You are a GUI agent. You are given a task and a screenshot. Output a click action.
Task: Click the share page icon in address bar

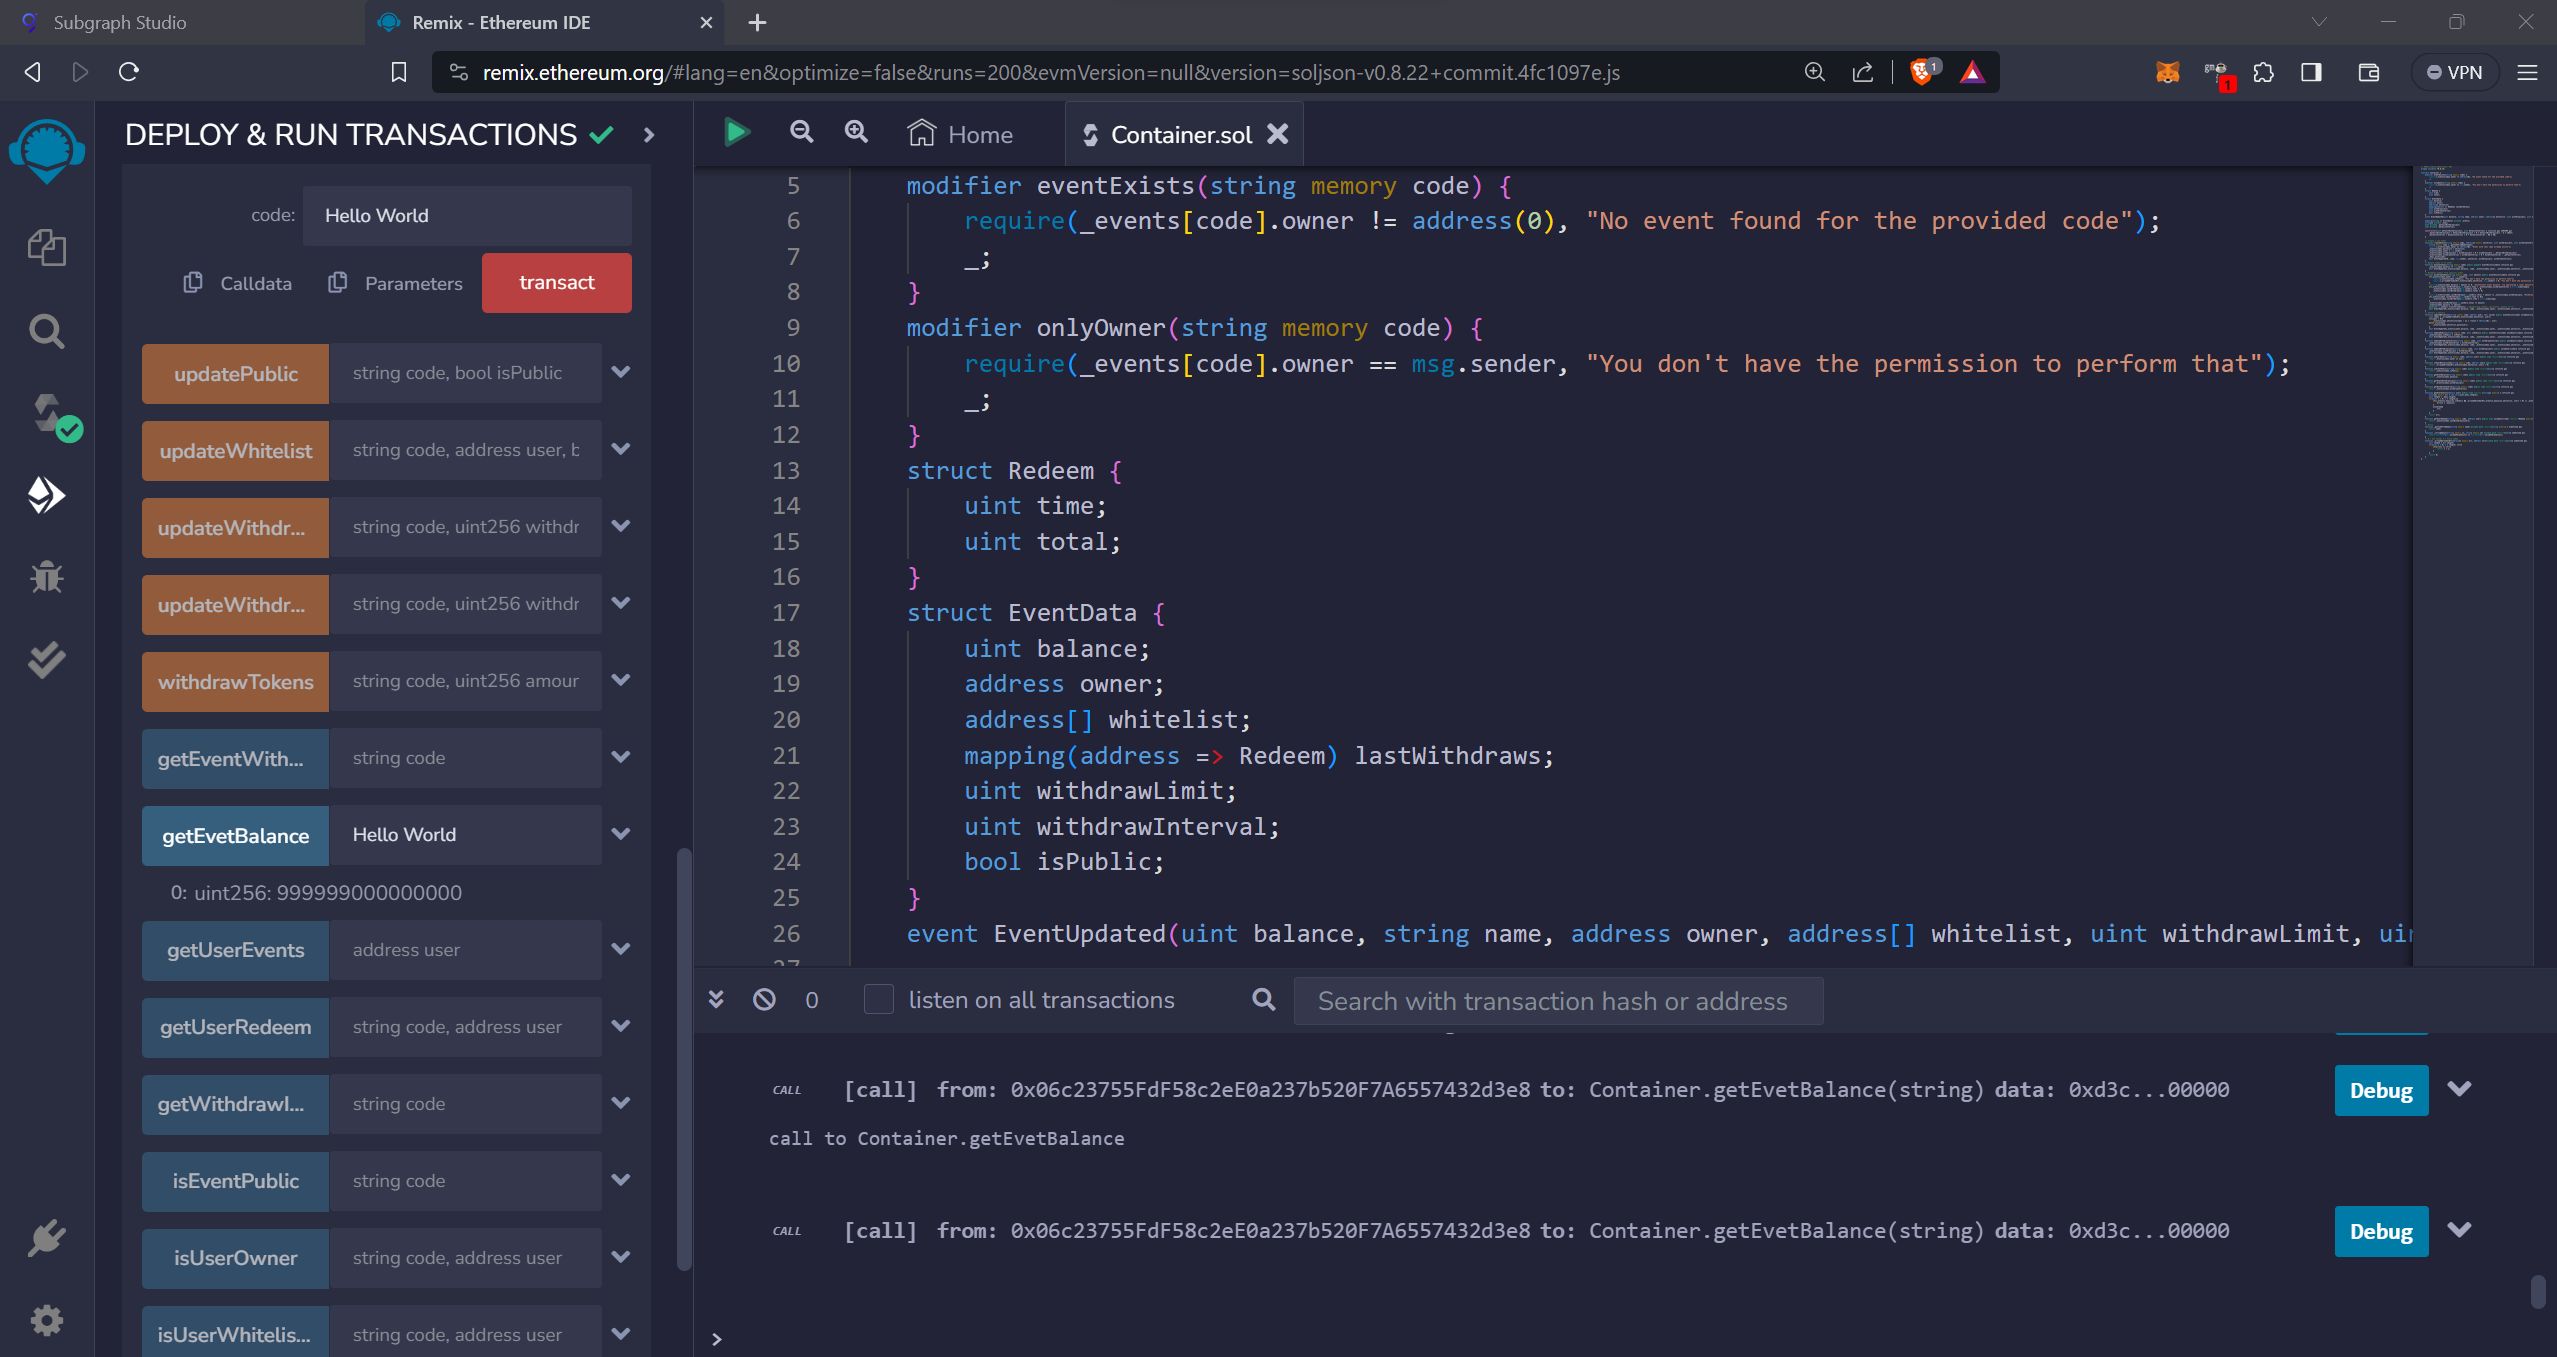(x=1863, y=72)
